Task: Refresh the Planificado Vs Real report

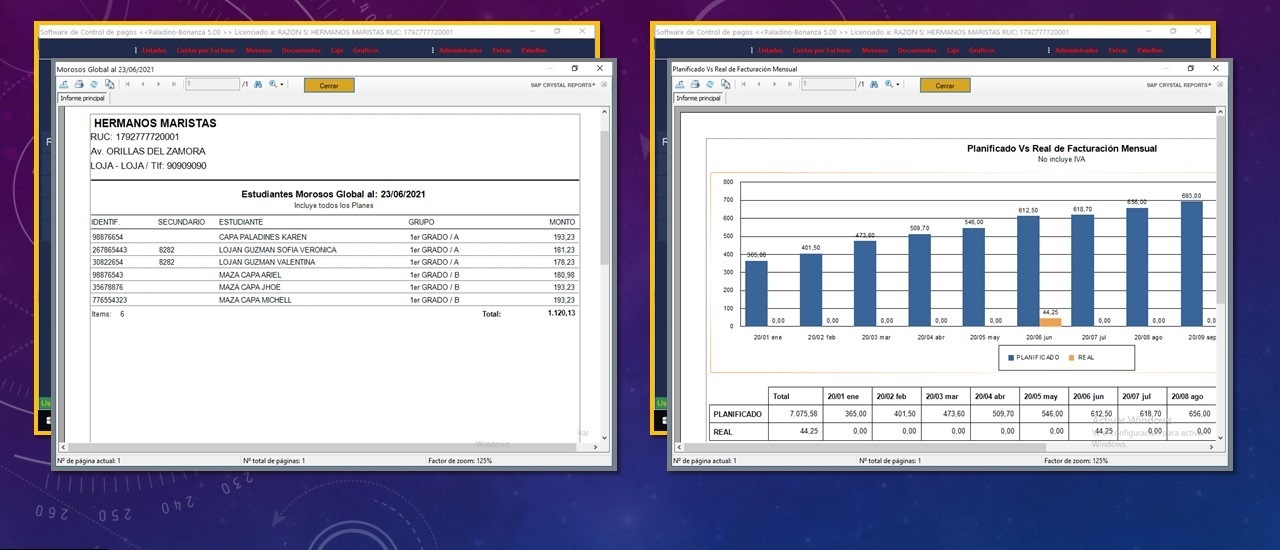Action: [x=710, y=85]
